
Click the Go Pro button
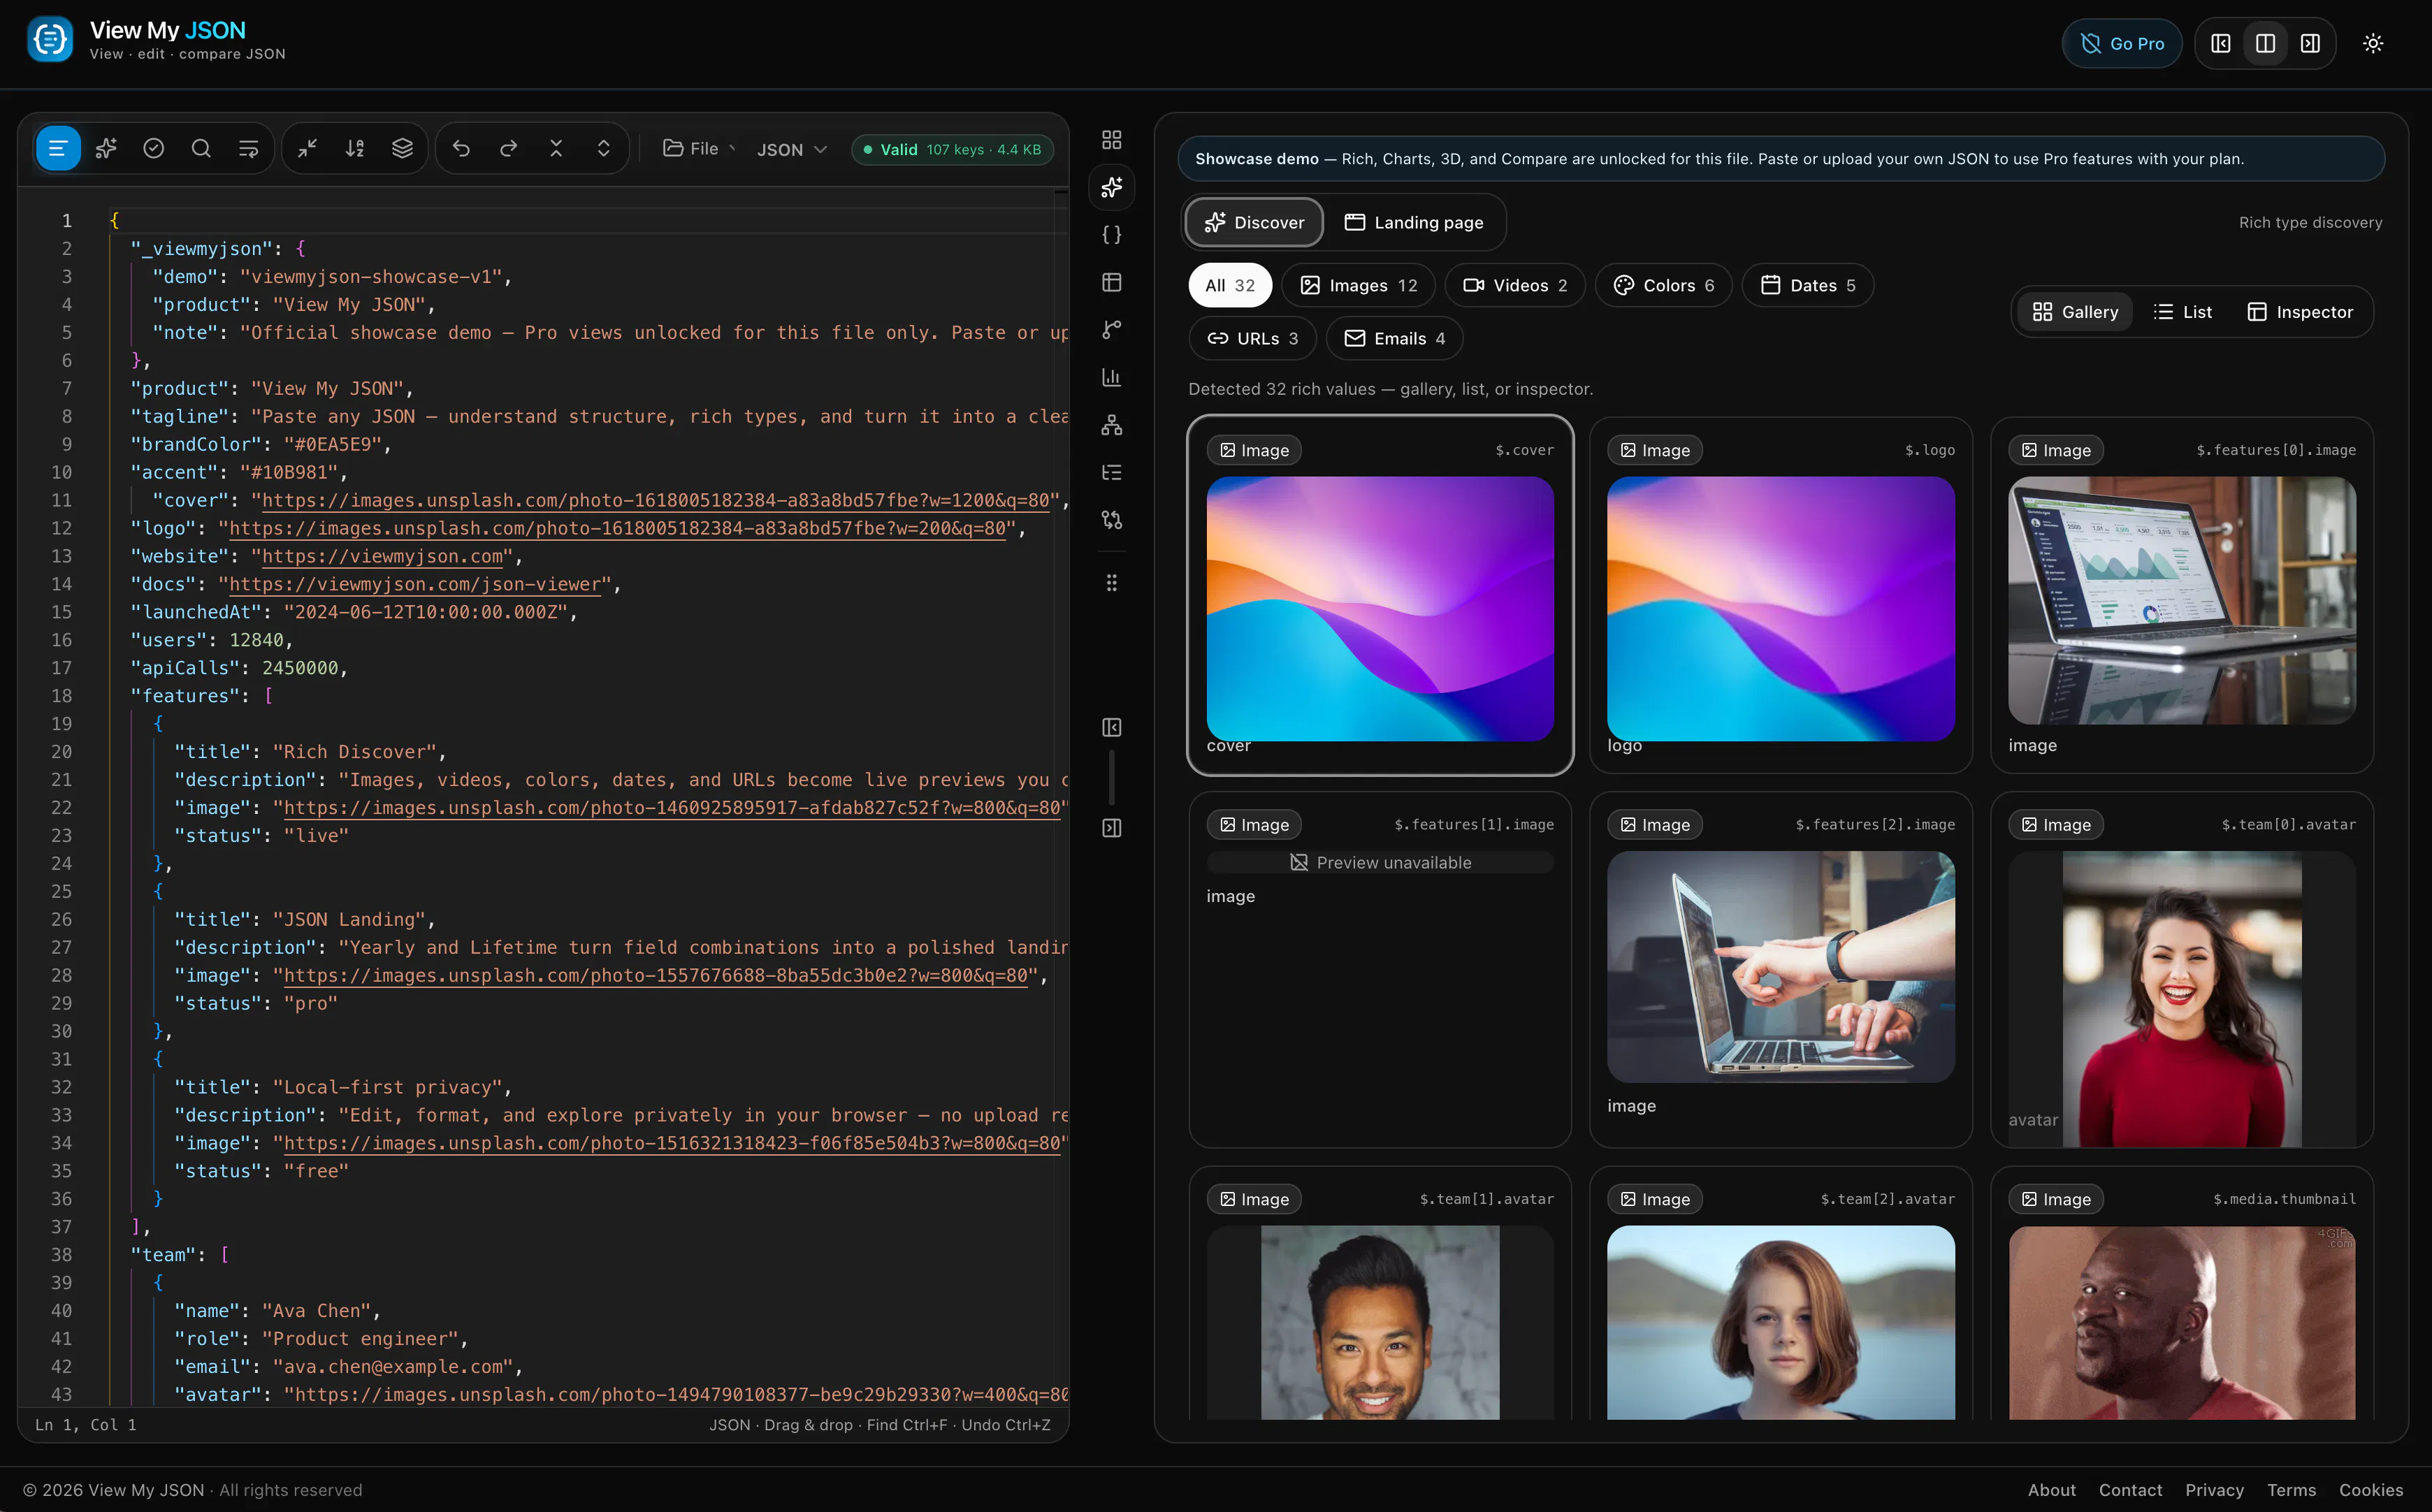coord(2121,43)
